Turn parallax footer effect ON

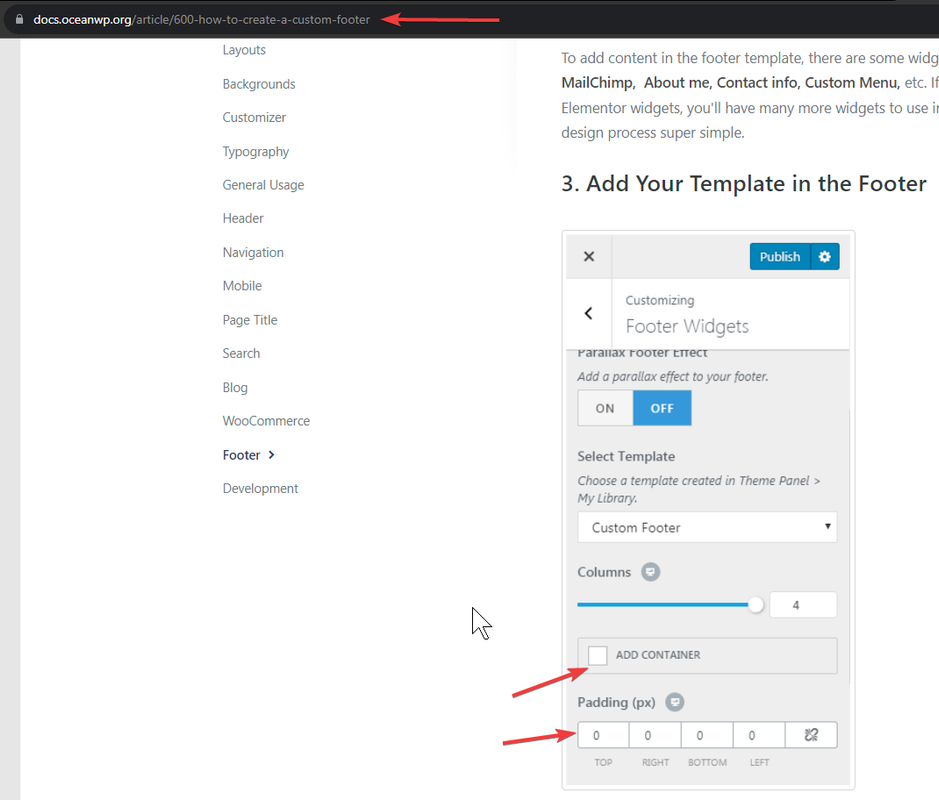pyautogui.click(x=605, y=408)
